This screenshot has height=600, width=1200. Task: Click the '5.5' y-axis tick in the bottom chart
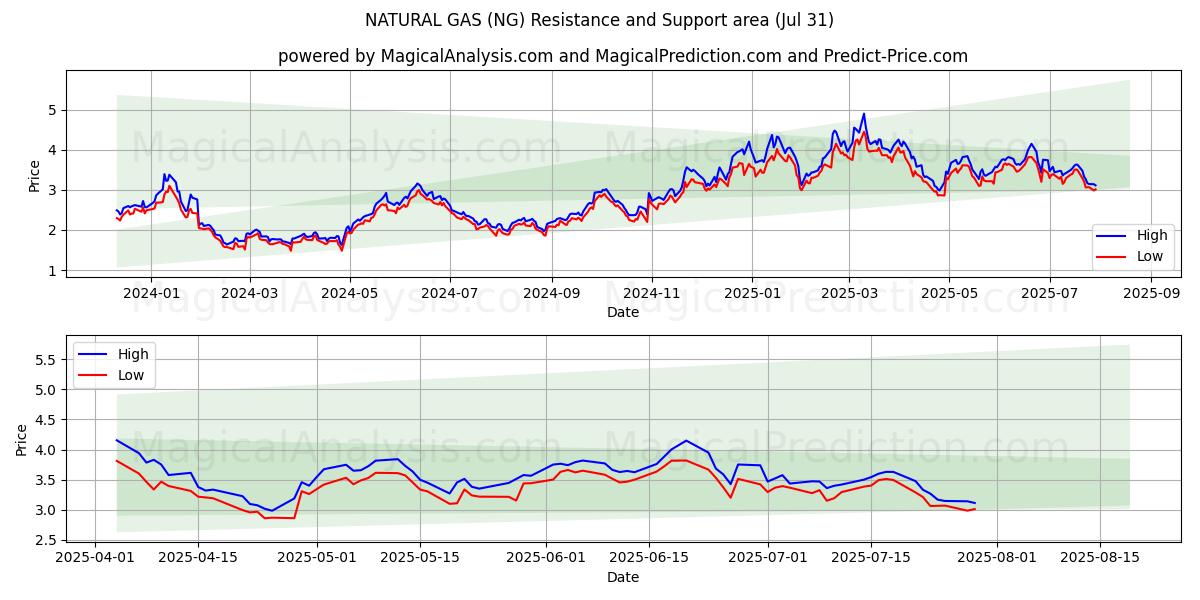click(47, 359)
